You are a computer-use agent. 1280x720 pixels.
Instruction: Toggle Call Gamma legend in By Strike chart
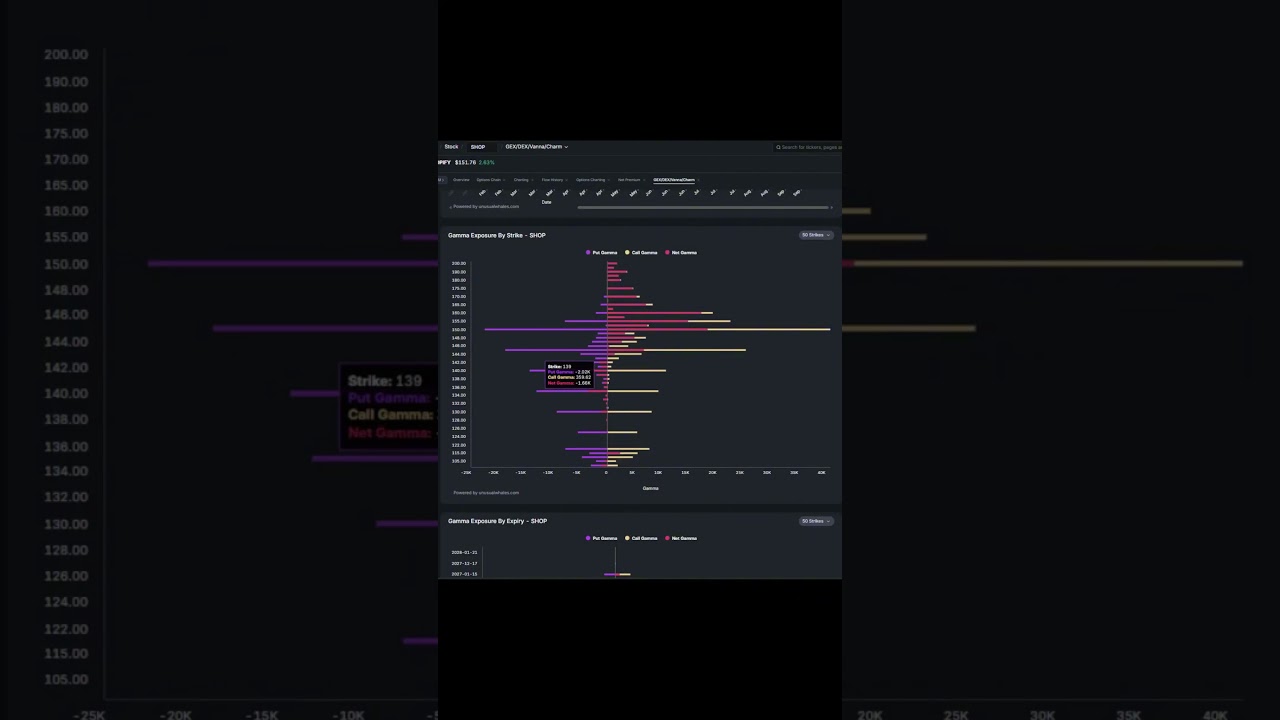point(642,253)
